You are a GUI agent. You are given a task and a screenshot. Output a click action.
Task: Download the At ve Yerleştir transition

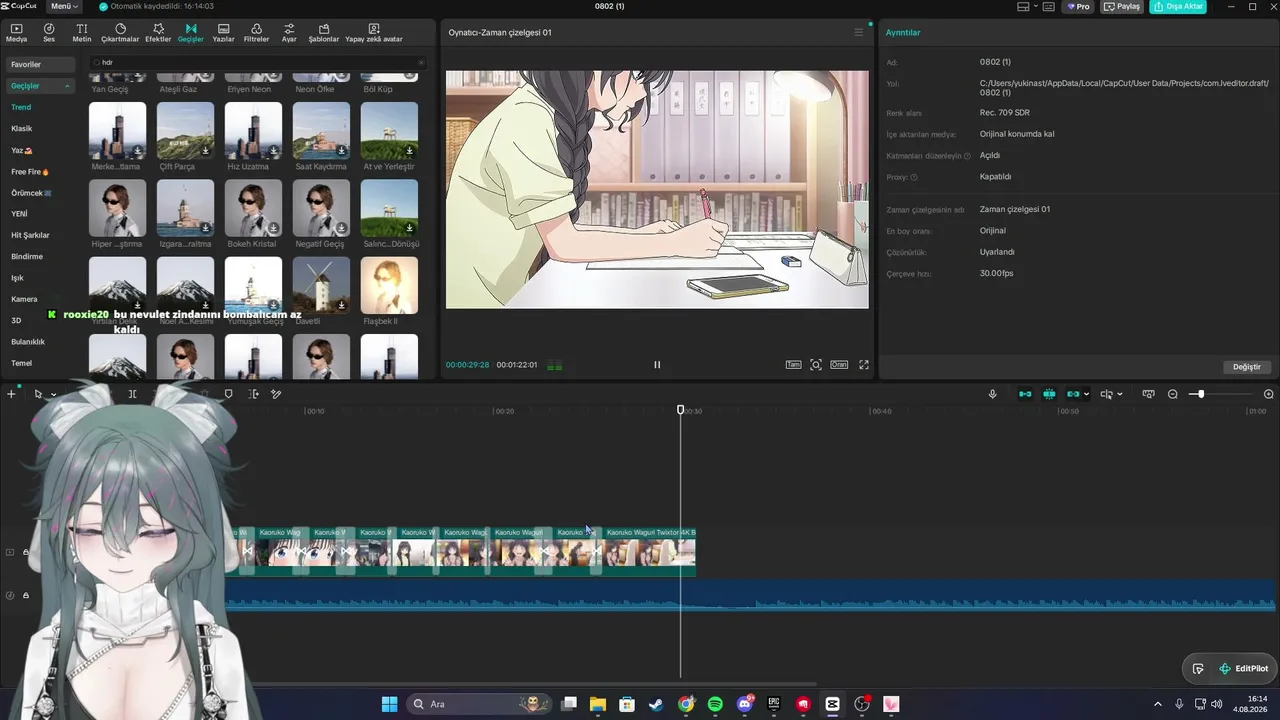409,151
